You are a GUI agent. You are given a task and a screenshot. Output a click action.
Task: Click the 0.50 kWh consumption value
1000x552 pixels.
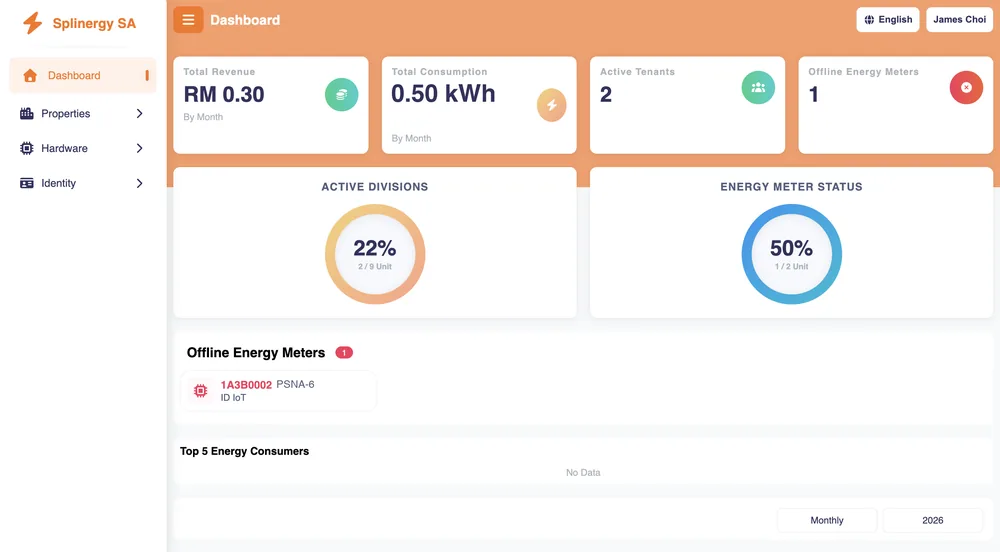tap(443, 94)
